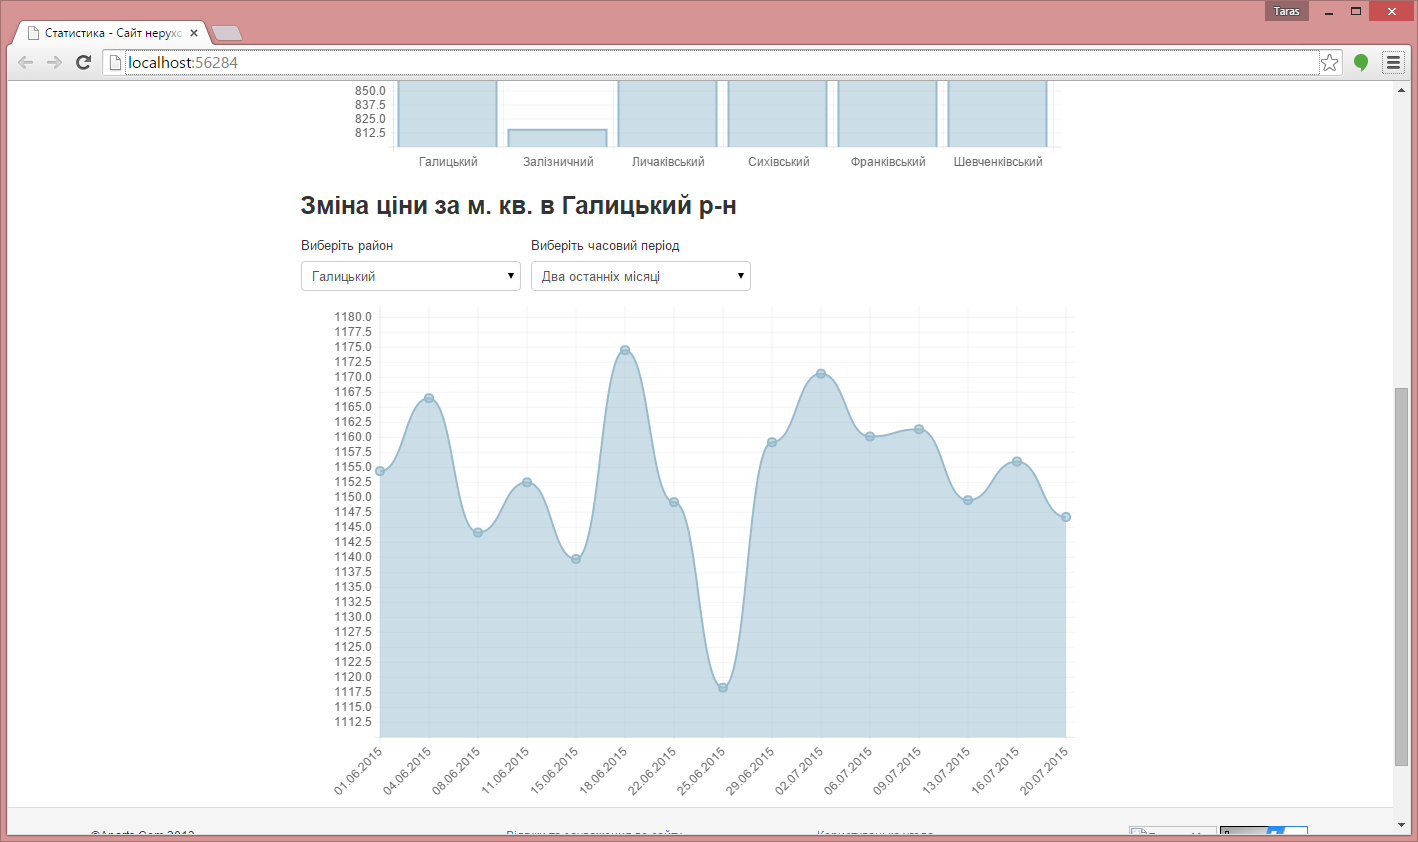
Task: Click the label Виберіть часовий період
Action: (x=605, y=246)
